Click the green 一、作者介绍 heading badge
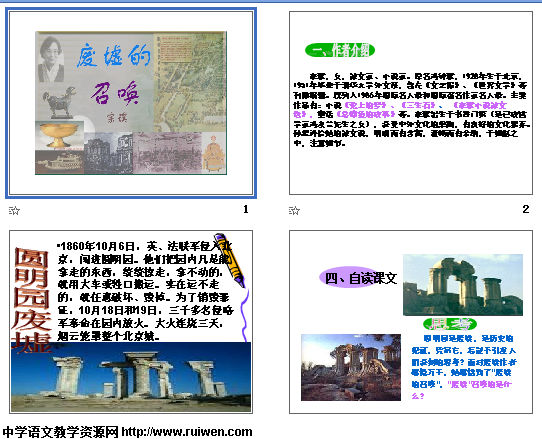The image size is (542, 439). [340, 50]
